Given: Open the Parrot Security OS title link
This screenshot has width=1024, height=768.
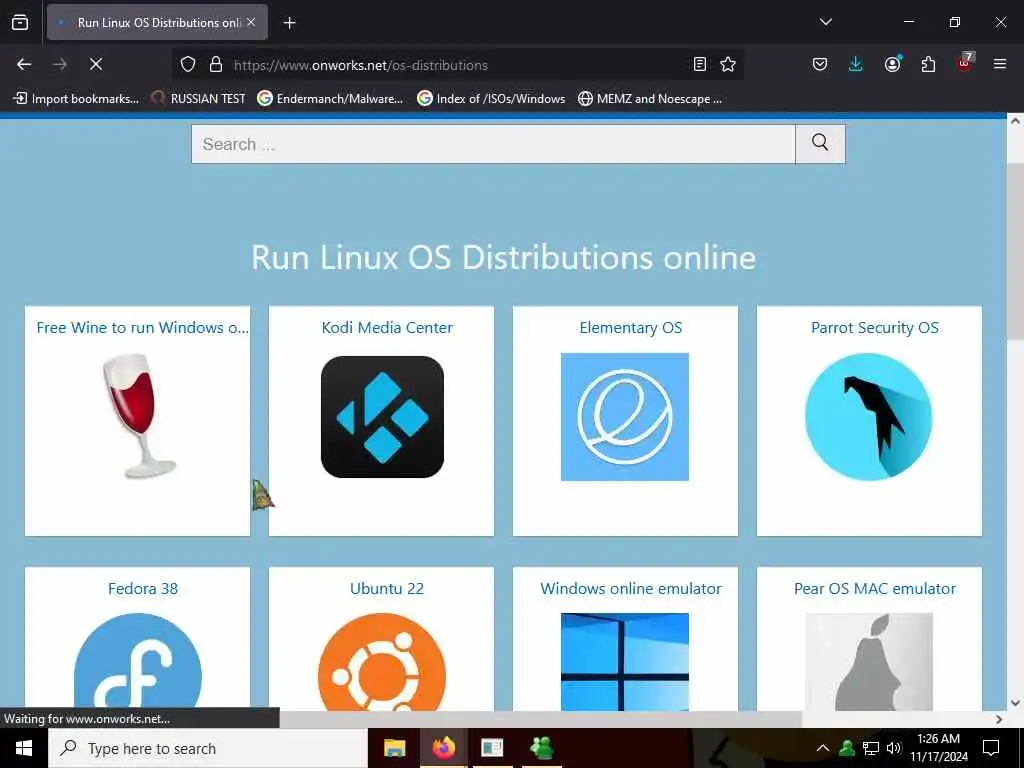Looking at the screenshot, I should 874,328.
